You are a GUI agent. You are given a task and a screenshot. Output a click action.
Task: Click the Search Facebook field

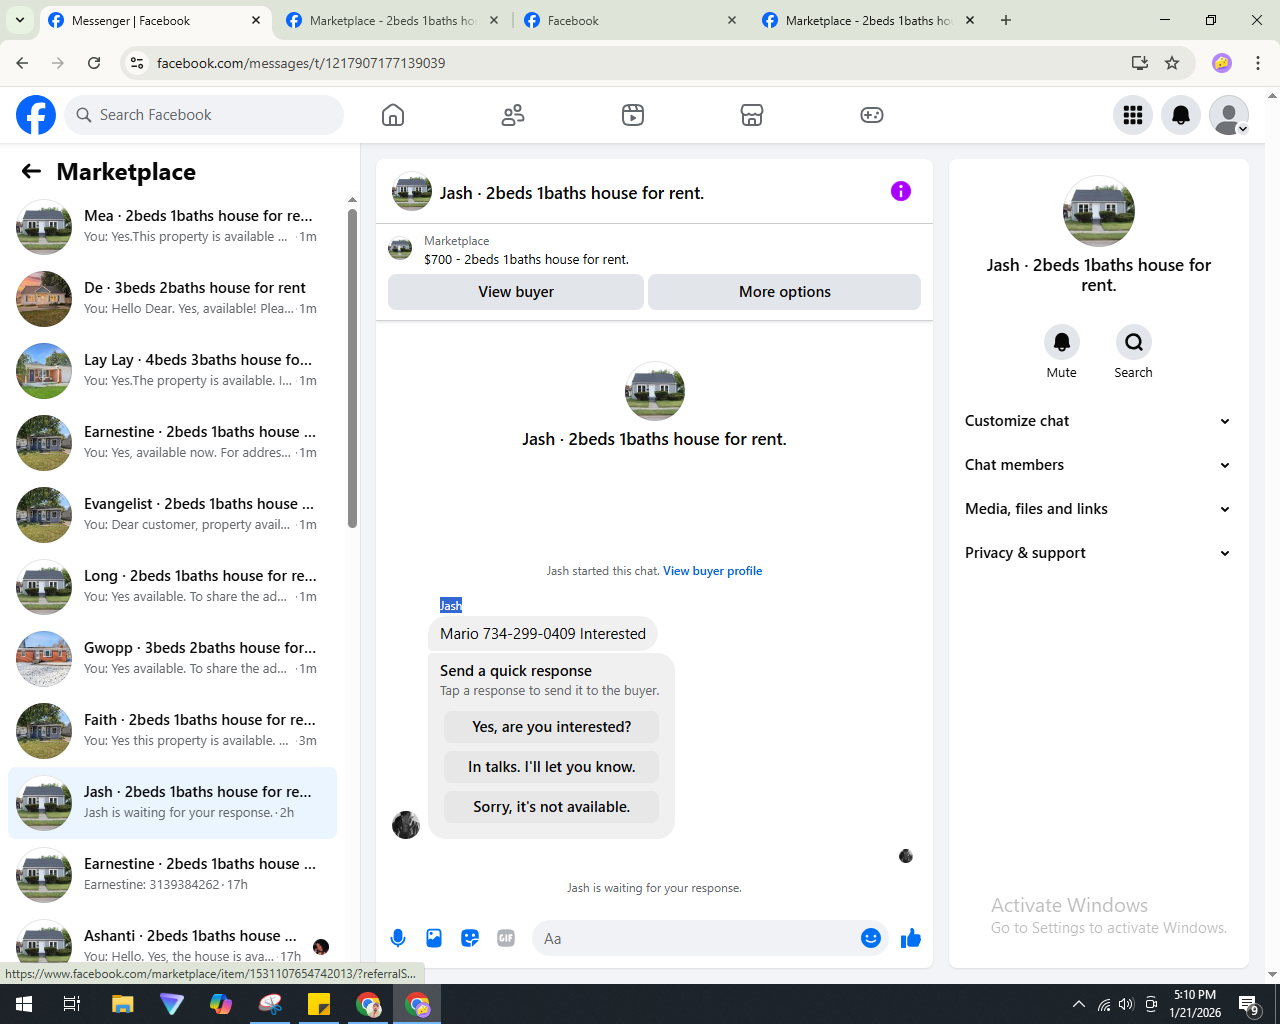(x=204, y=115)
